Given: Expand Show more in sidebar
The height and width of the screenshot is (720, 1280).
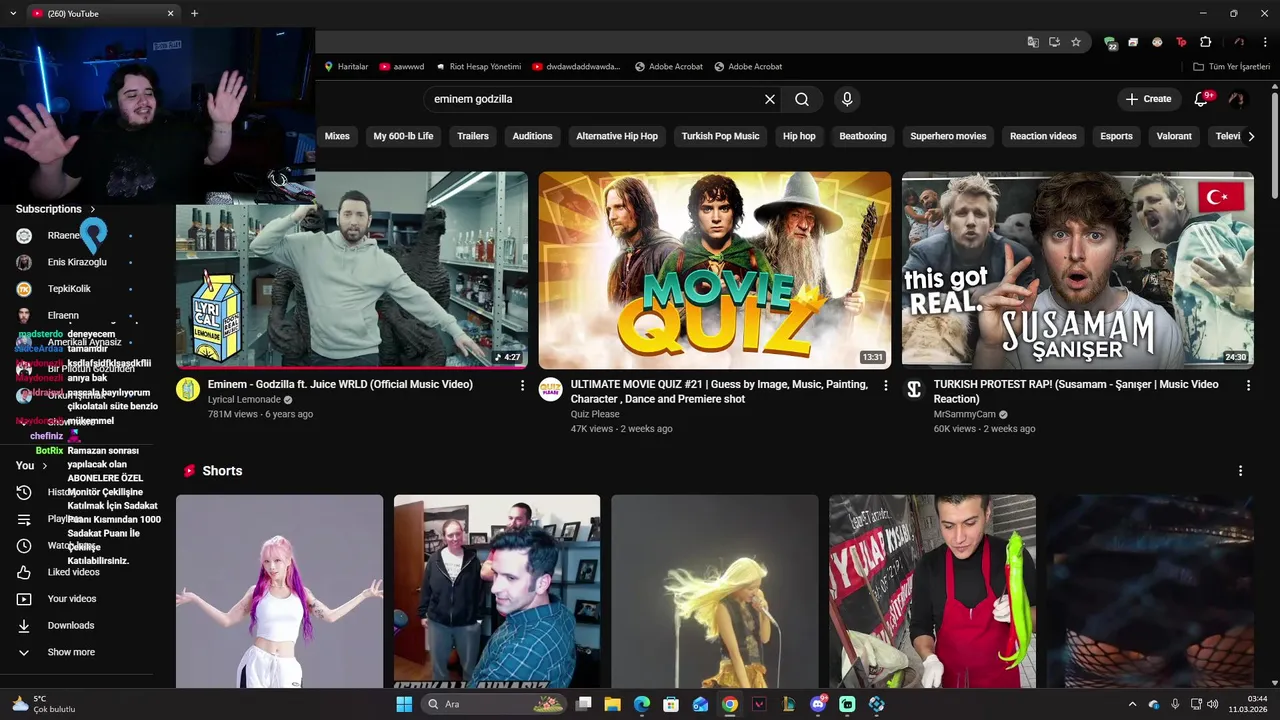Looking at the screenshot, I should click(x=71, y=652).
